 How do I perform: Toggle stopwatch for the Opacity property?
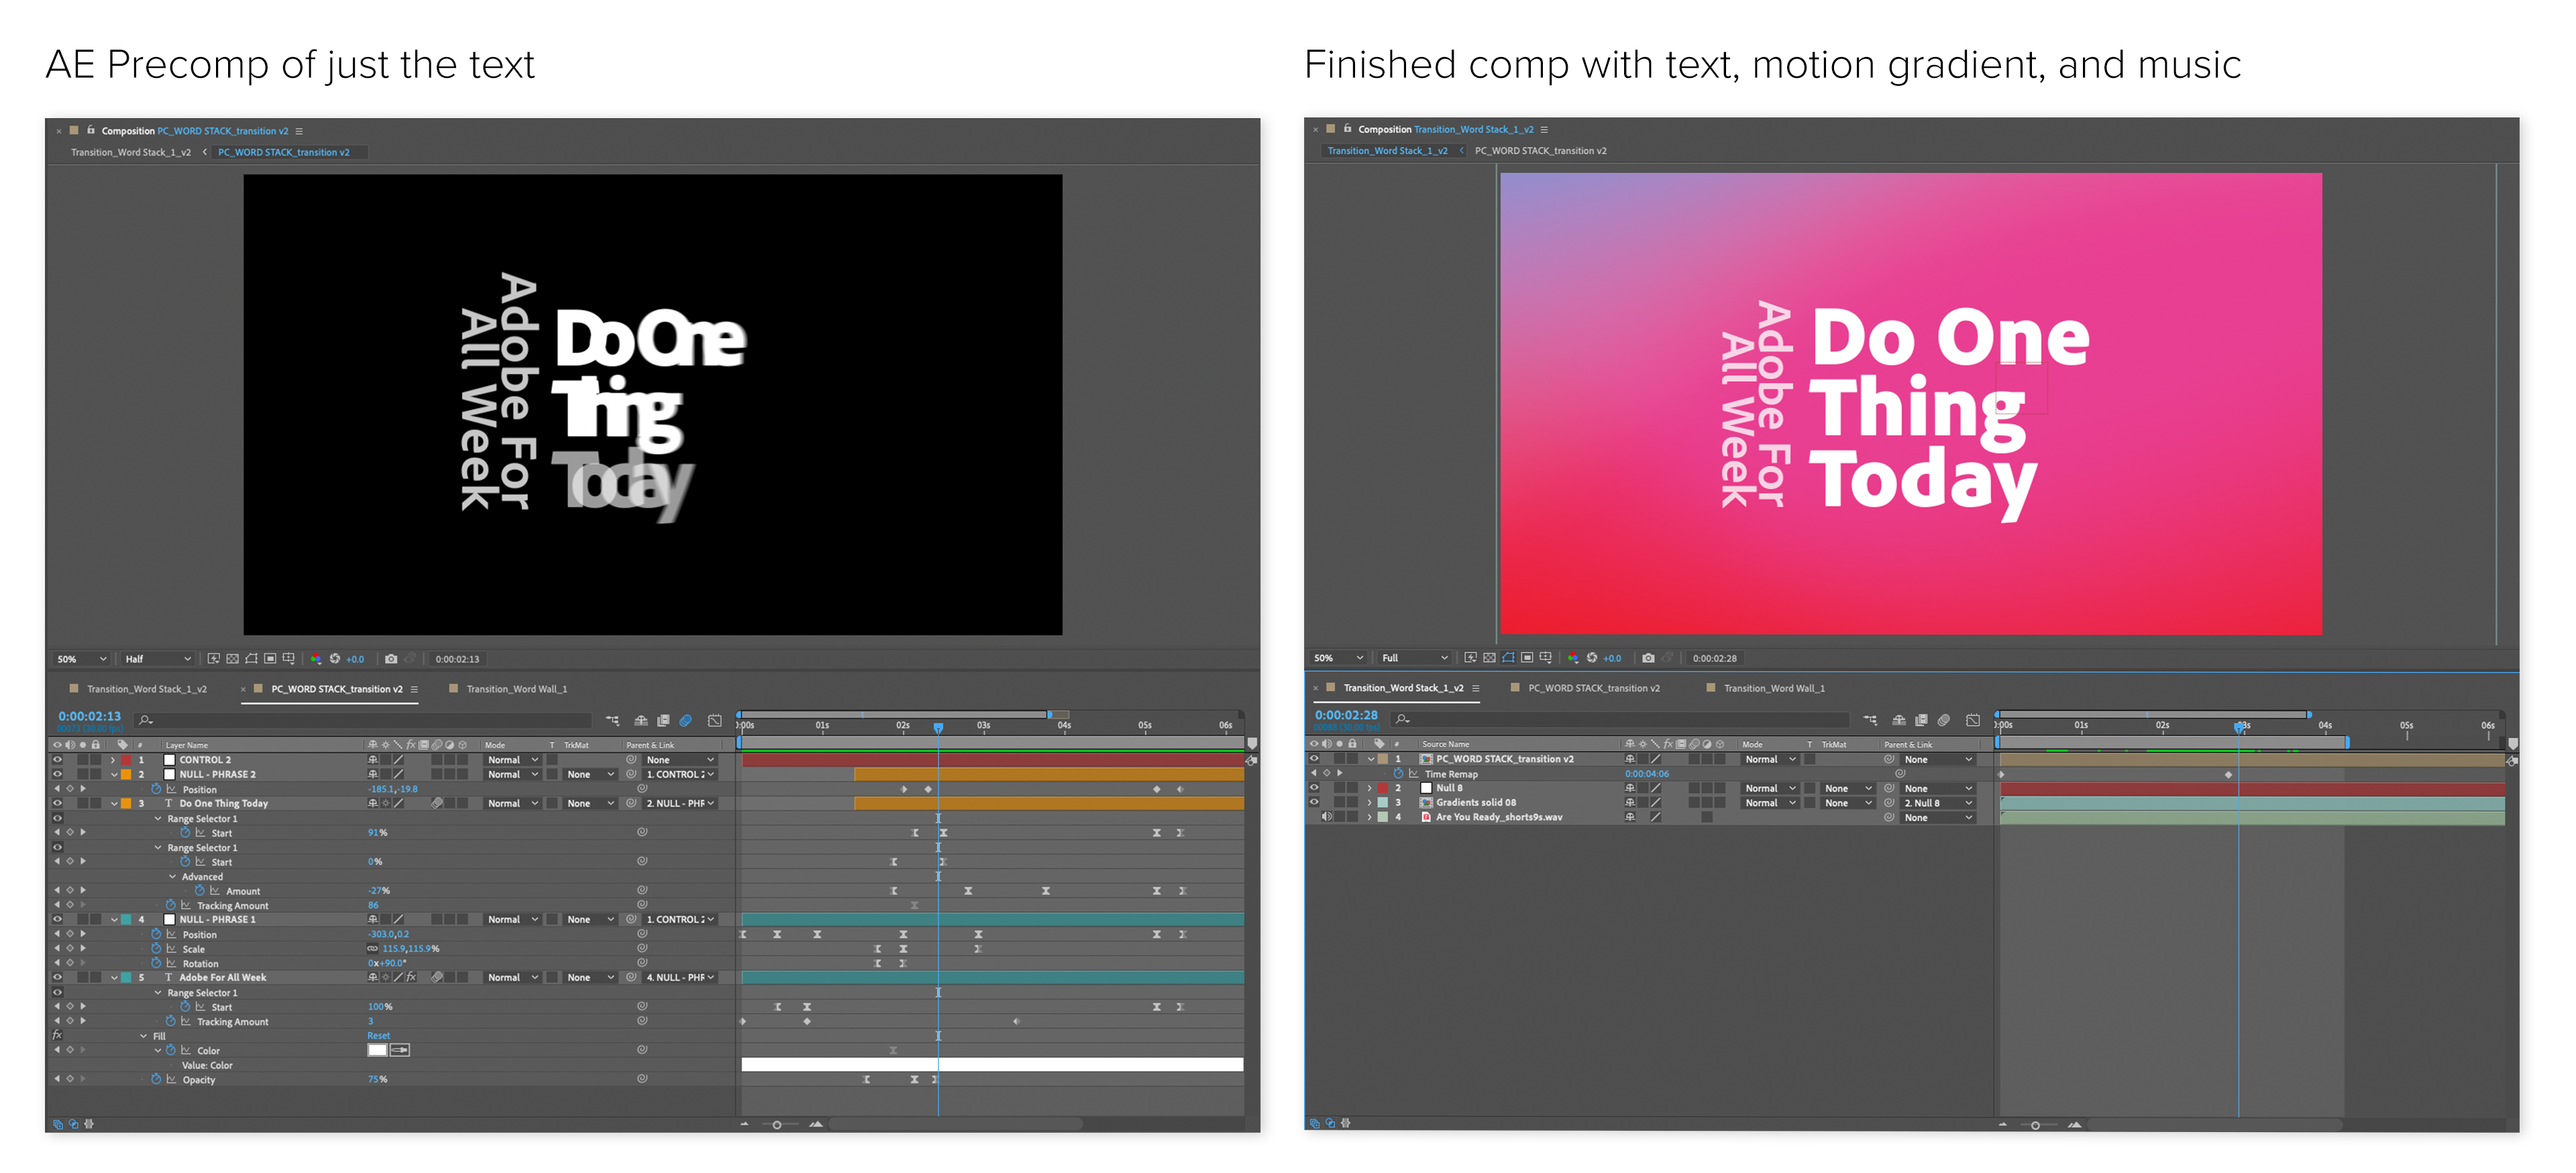click(x=156, y=1079)
